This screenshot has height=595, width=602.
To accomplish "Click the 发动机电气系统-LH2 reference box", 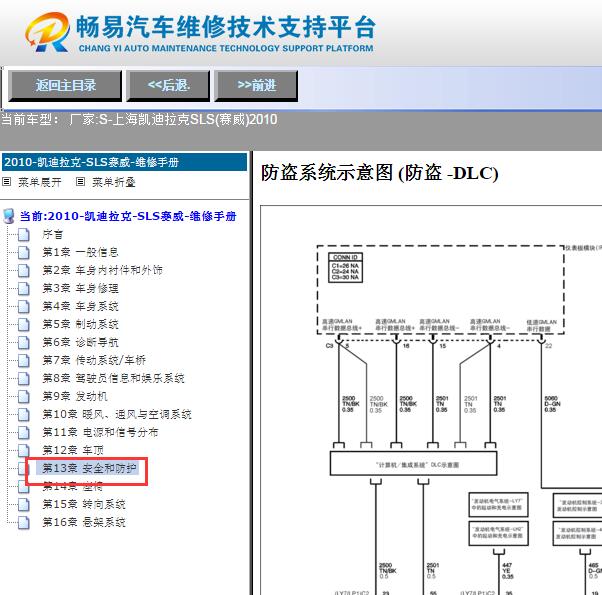I will pos(498,533).
